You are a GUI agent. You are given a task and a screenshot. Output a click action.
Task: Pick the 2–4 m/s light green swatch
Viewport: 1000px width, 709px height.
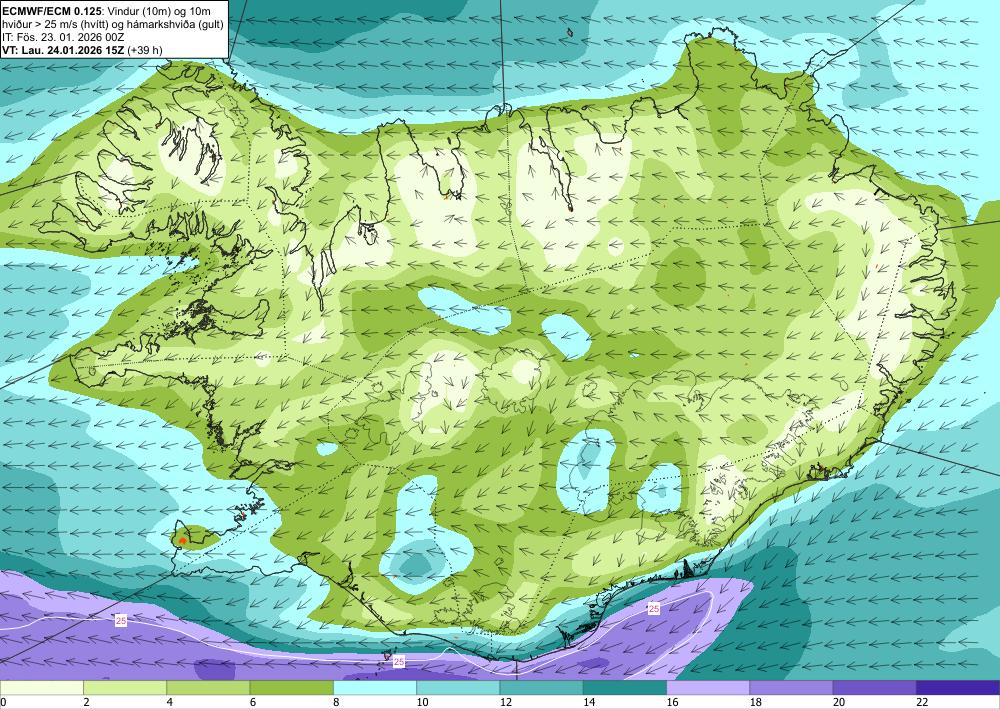tap(125, 687)
